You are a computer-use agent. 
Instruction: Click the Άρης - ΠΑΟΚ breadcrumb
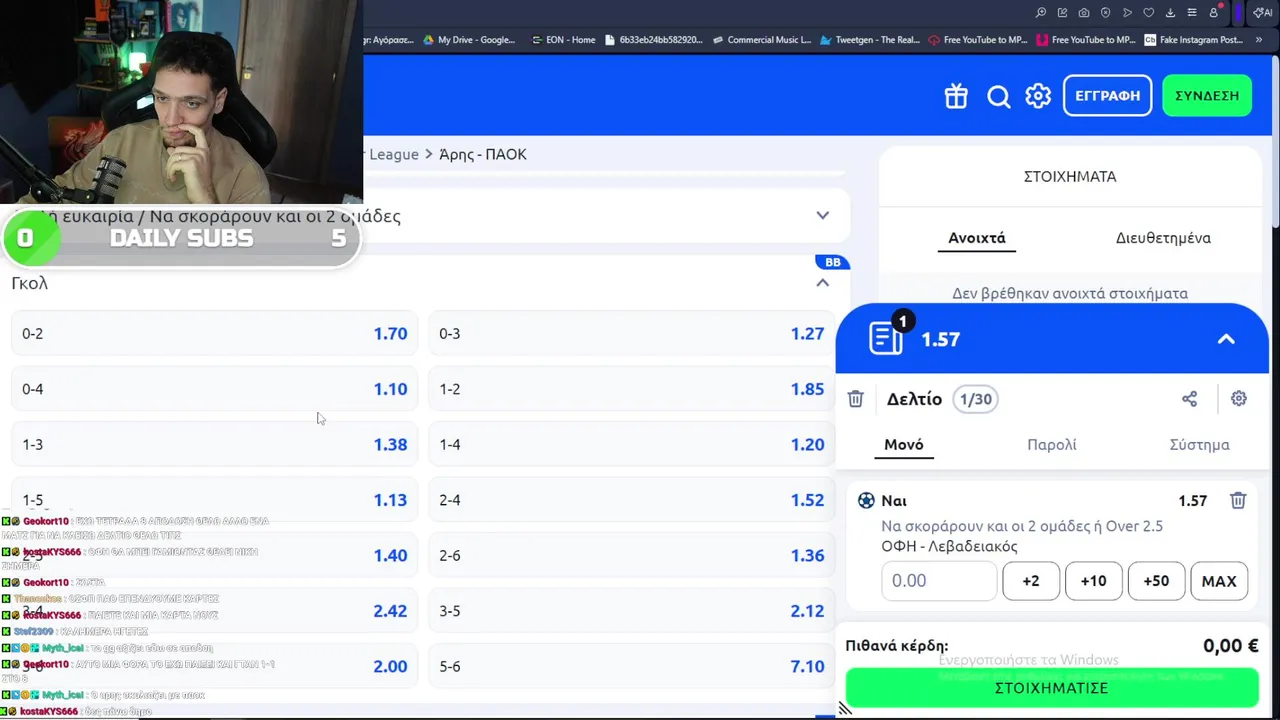[483, 154]
